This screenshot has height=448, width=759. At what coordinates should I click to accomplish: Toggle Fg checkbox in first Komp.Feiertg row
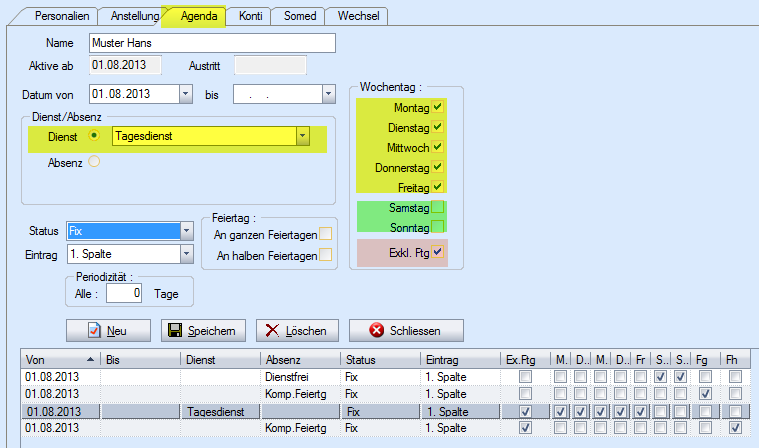pos(705,394)
